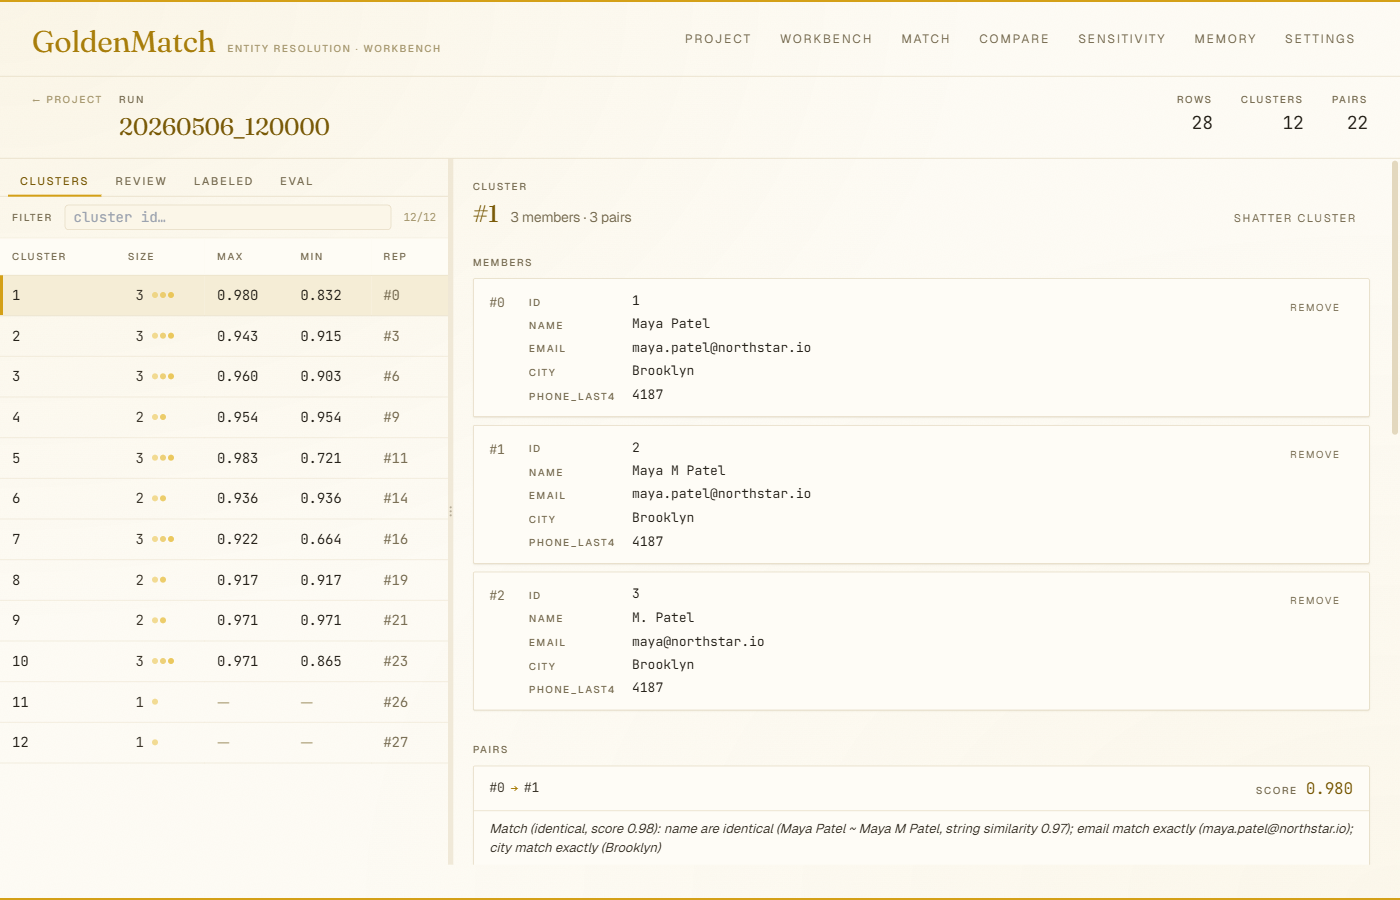Remove member #0 Maya Patel

pos(1314,308)
